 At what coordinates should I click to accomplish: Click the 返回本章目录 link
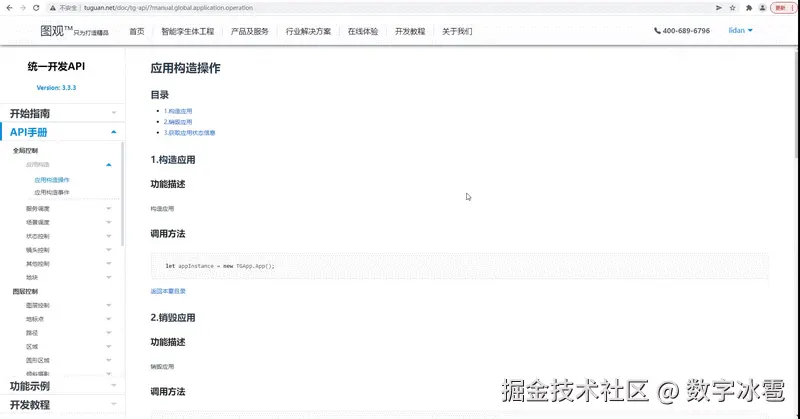168,291
